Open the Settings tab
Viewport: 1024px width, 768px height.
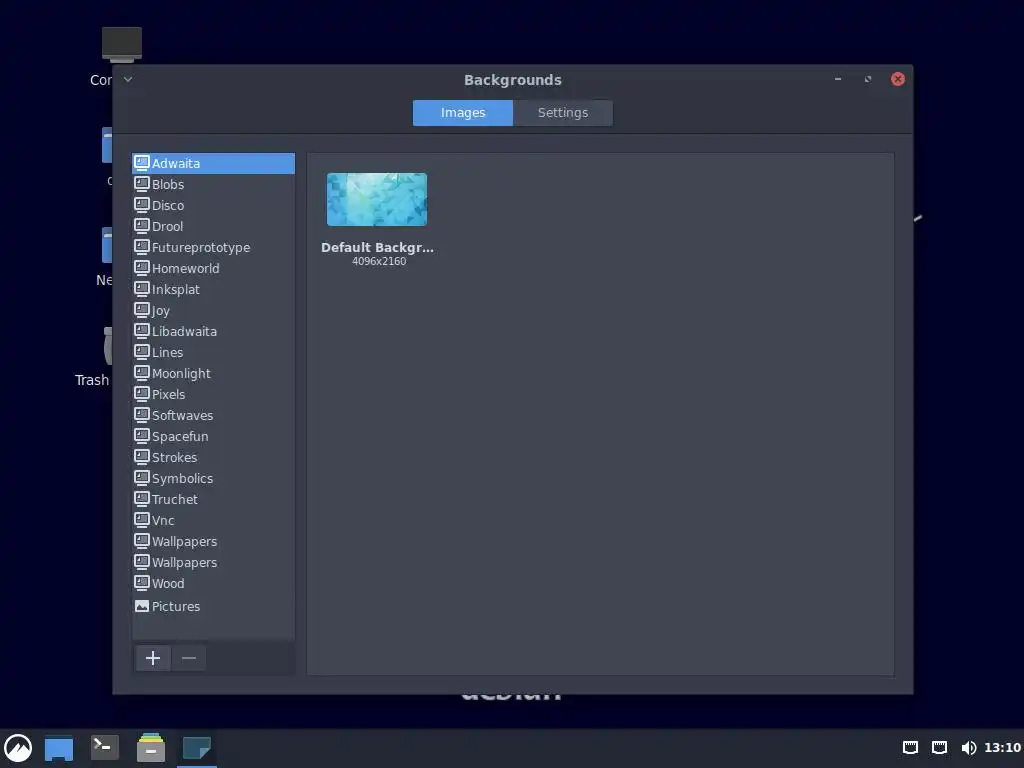coord(563,112)
